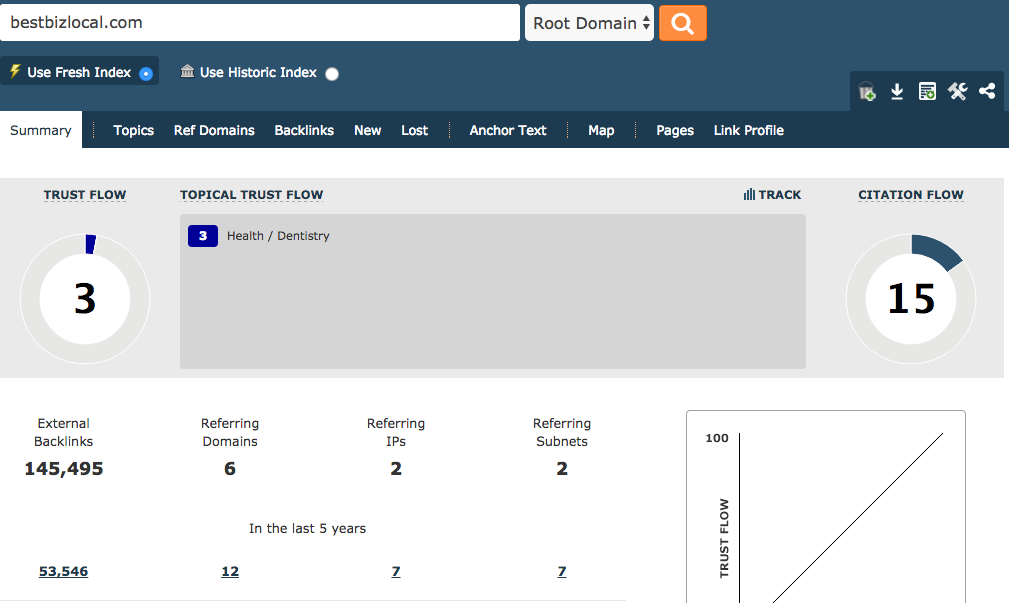
Task: Open the Anchor Text tab
Action: [508, 130]
